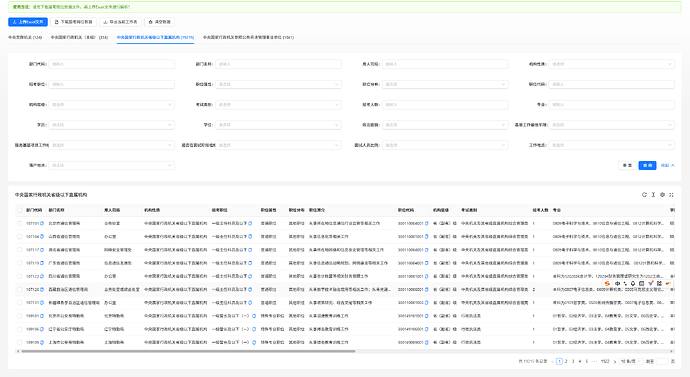Screen dimensions: 690x377
Task: Click the 重置 reset button
Action: pos(627,165)
